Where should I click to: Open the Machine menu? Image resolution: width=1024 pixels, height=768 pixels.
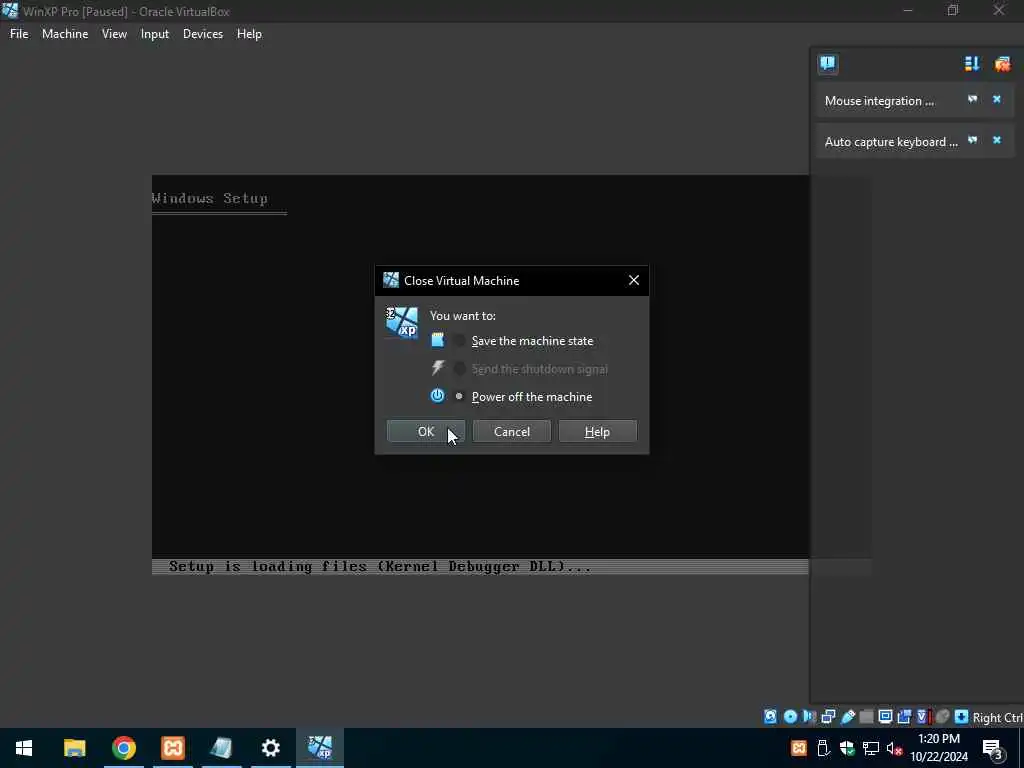[65, 34]
